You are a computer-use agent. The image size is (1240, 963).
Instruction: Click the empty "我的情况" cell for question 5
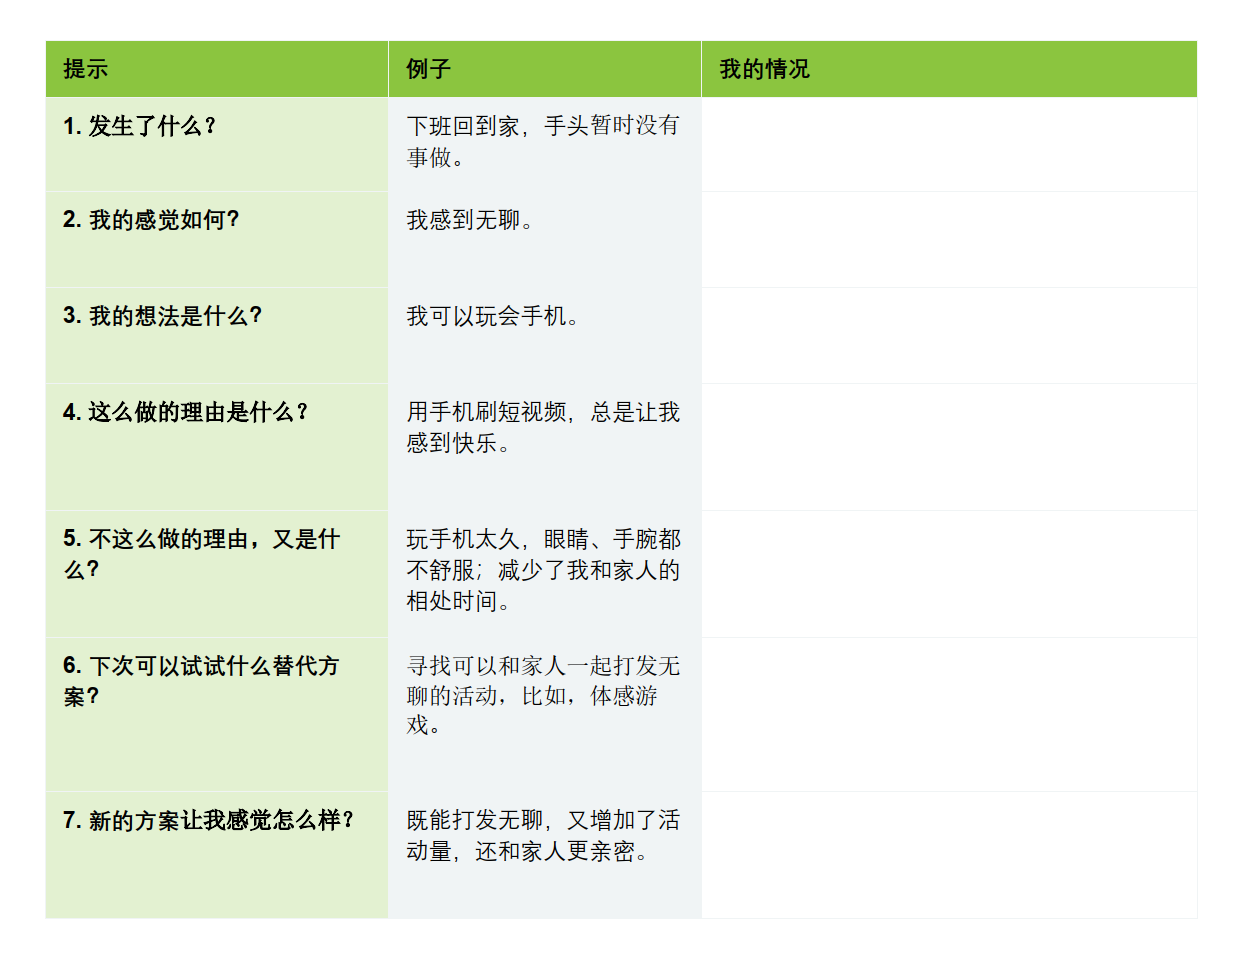point(949,574)
